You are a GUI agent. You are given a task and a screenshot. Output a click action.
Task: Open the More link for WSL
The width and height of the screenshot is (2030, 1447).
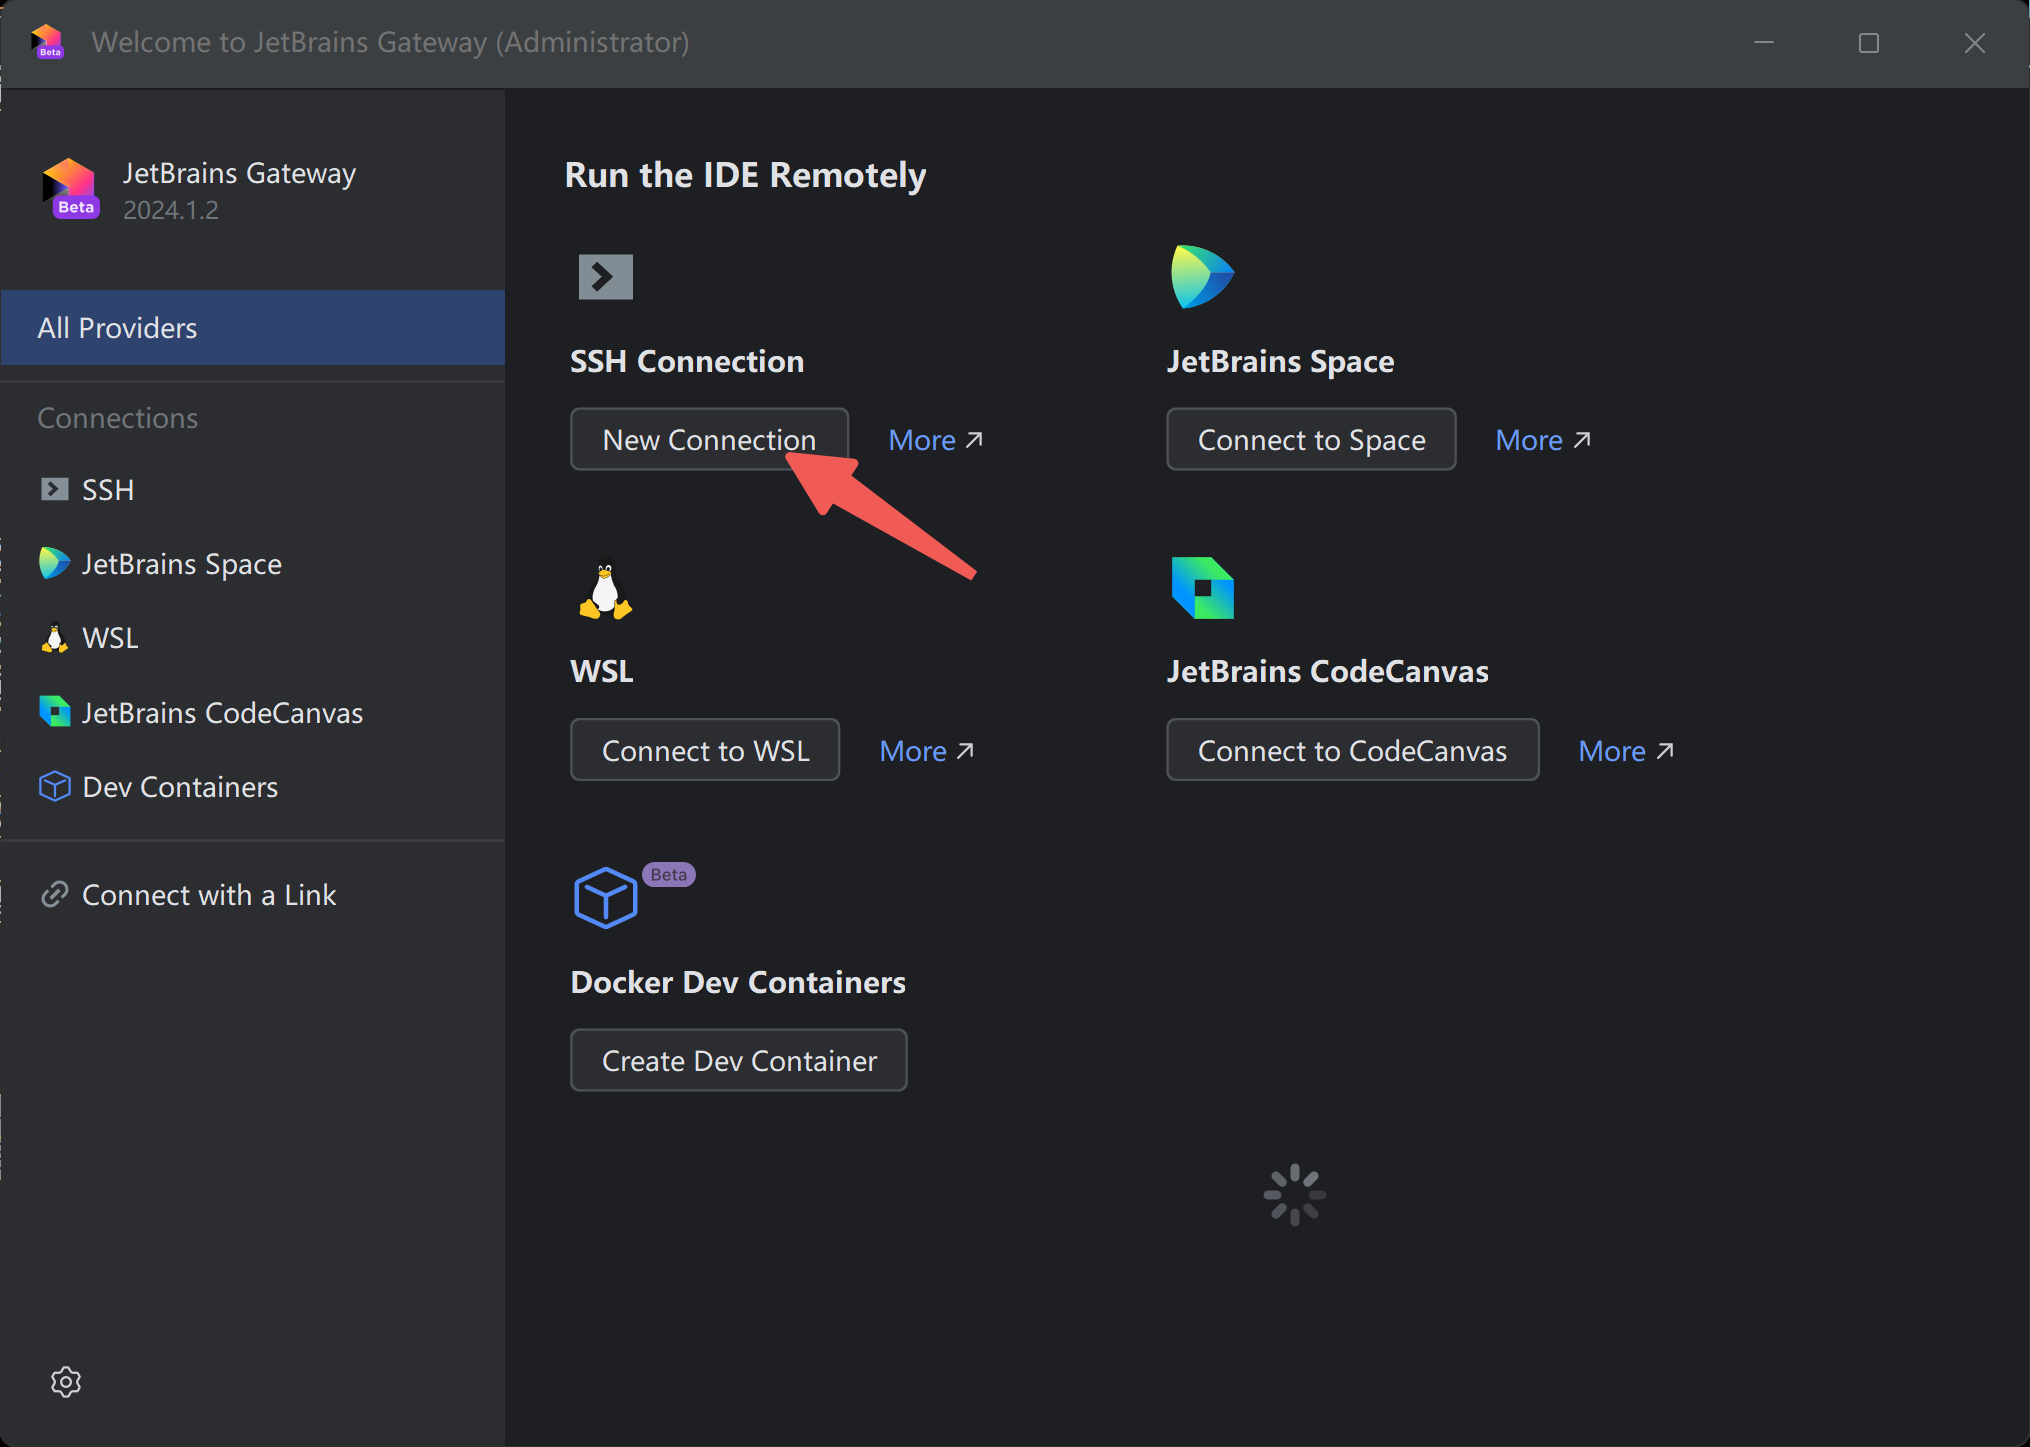[927, 751]
